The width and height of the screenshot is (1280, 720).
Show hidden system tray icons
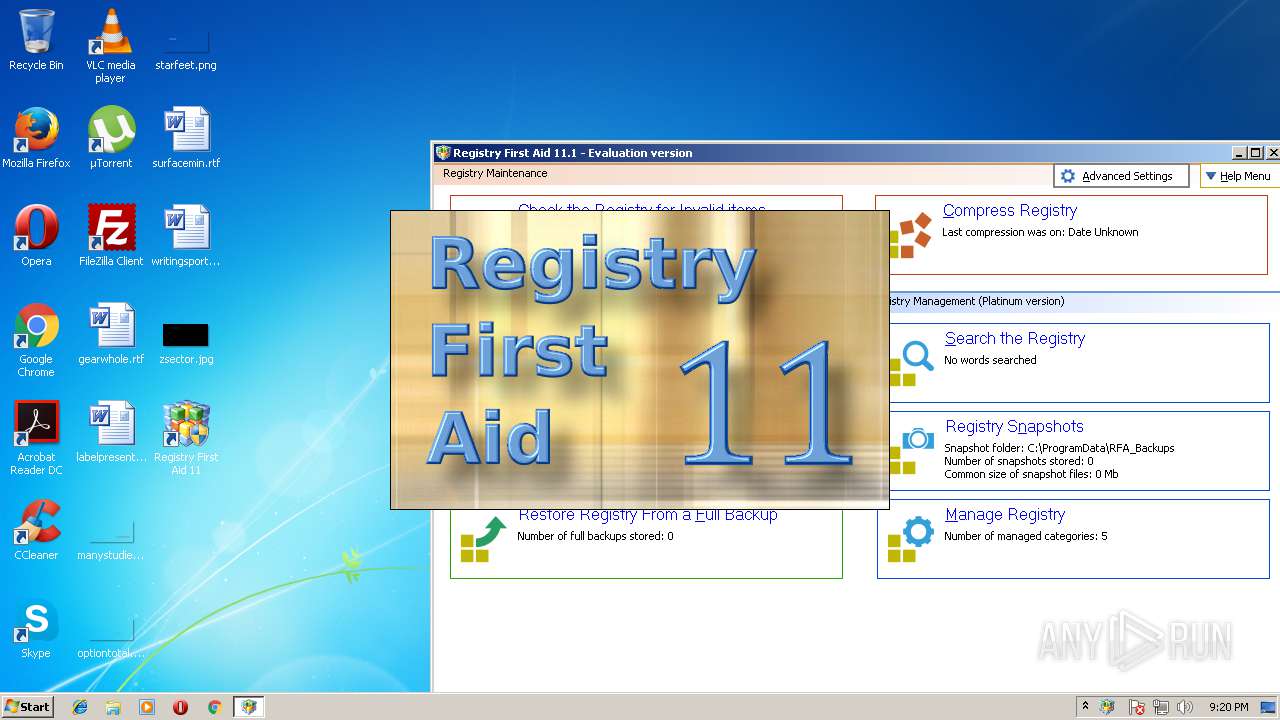click(x=1085, y=706)
